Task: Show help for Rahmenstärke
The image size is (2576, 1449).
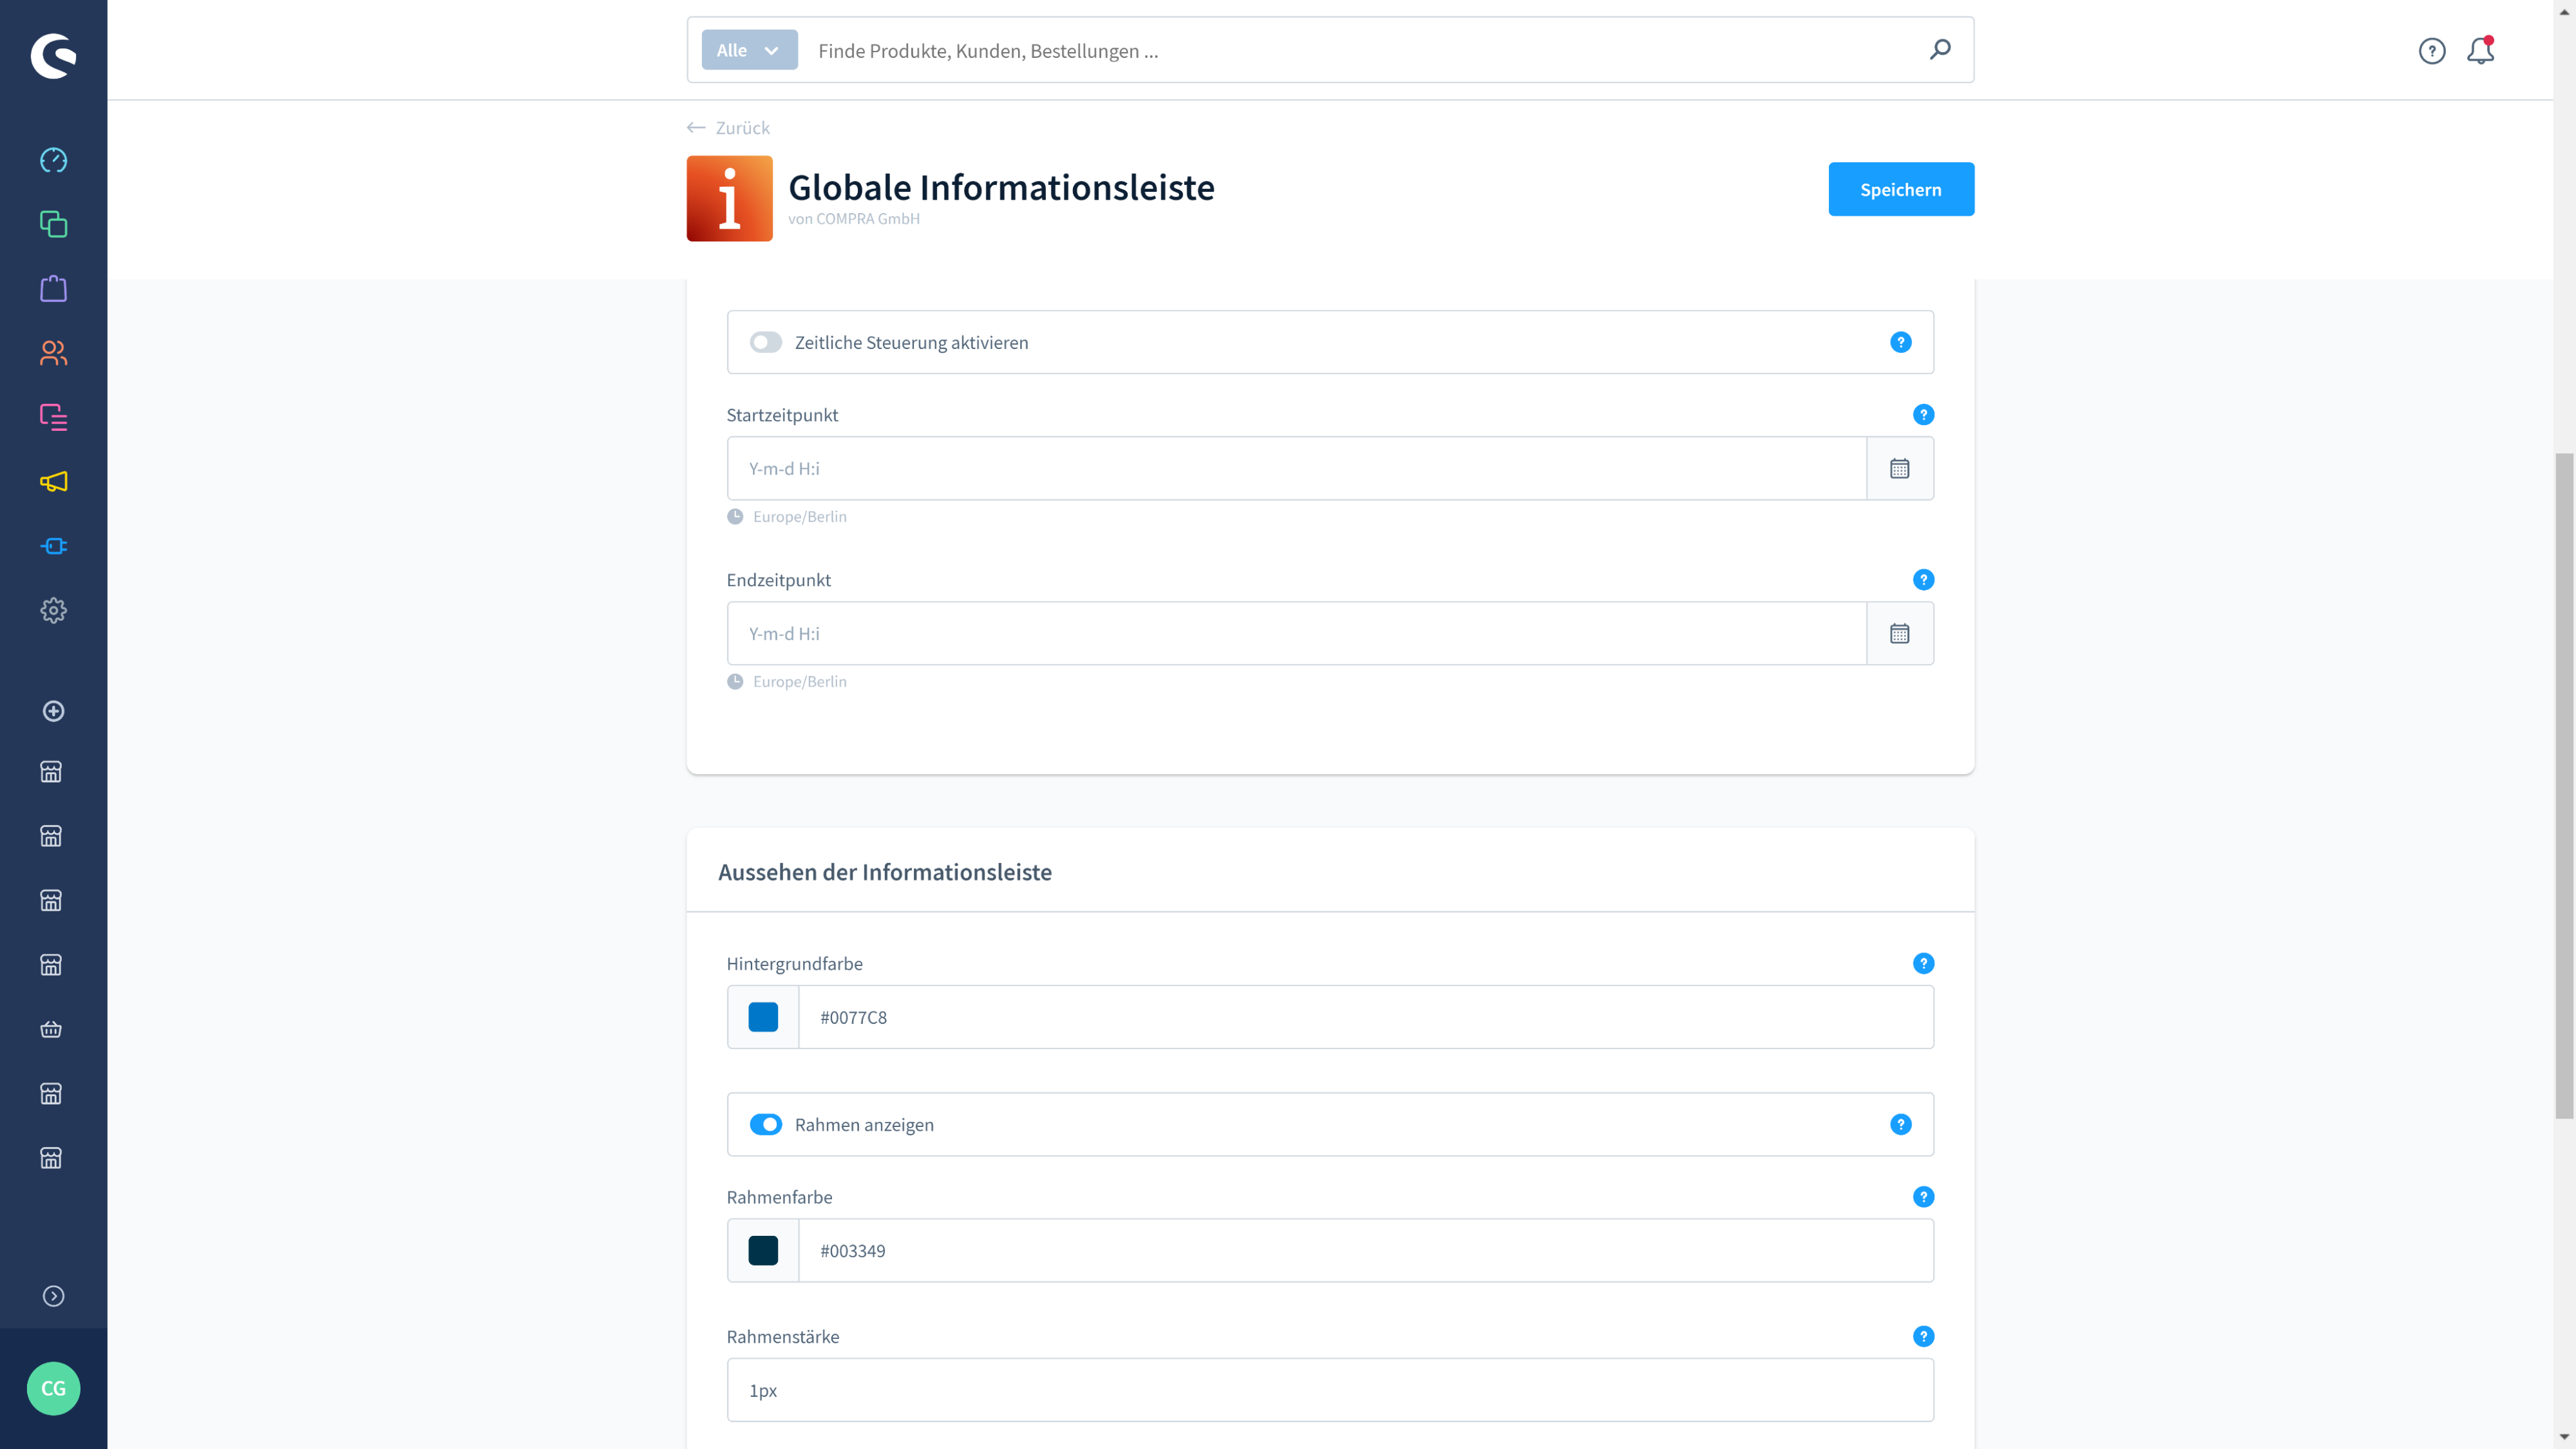Action: 1923,1336
